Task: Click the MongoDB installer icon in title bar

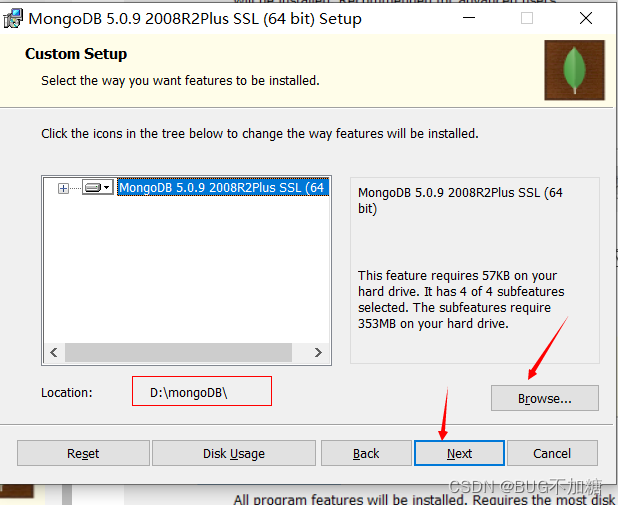Action: [x=13, y=19]
